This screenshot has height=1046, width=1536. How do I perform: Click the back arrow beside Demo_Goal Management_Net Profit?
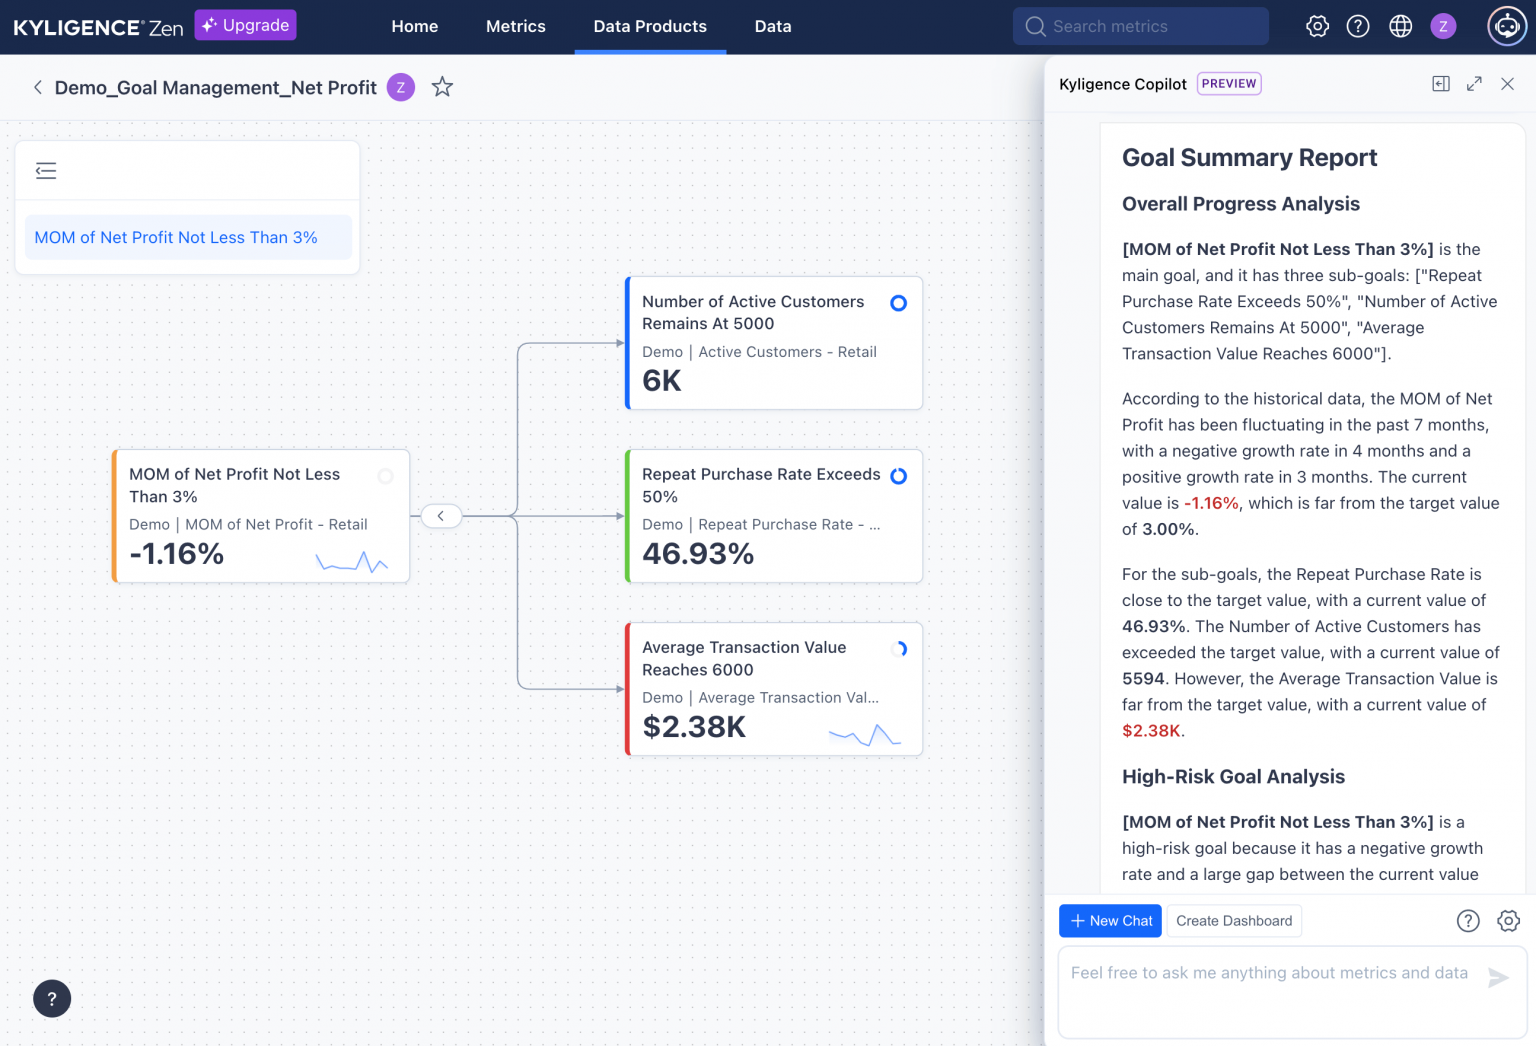click(x=37, y=87)
